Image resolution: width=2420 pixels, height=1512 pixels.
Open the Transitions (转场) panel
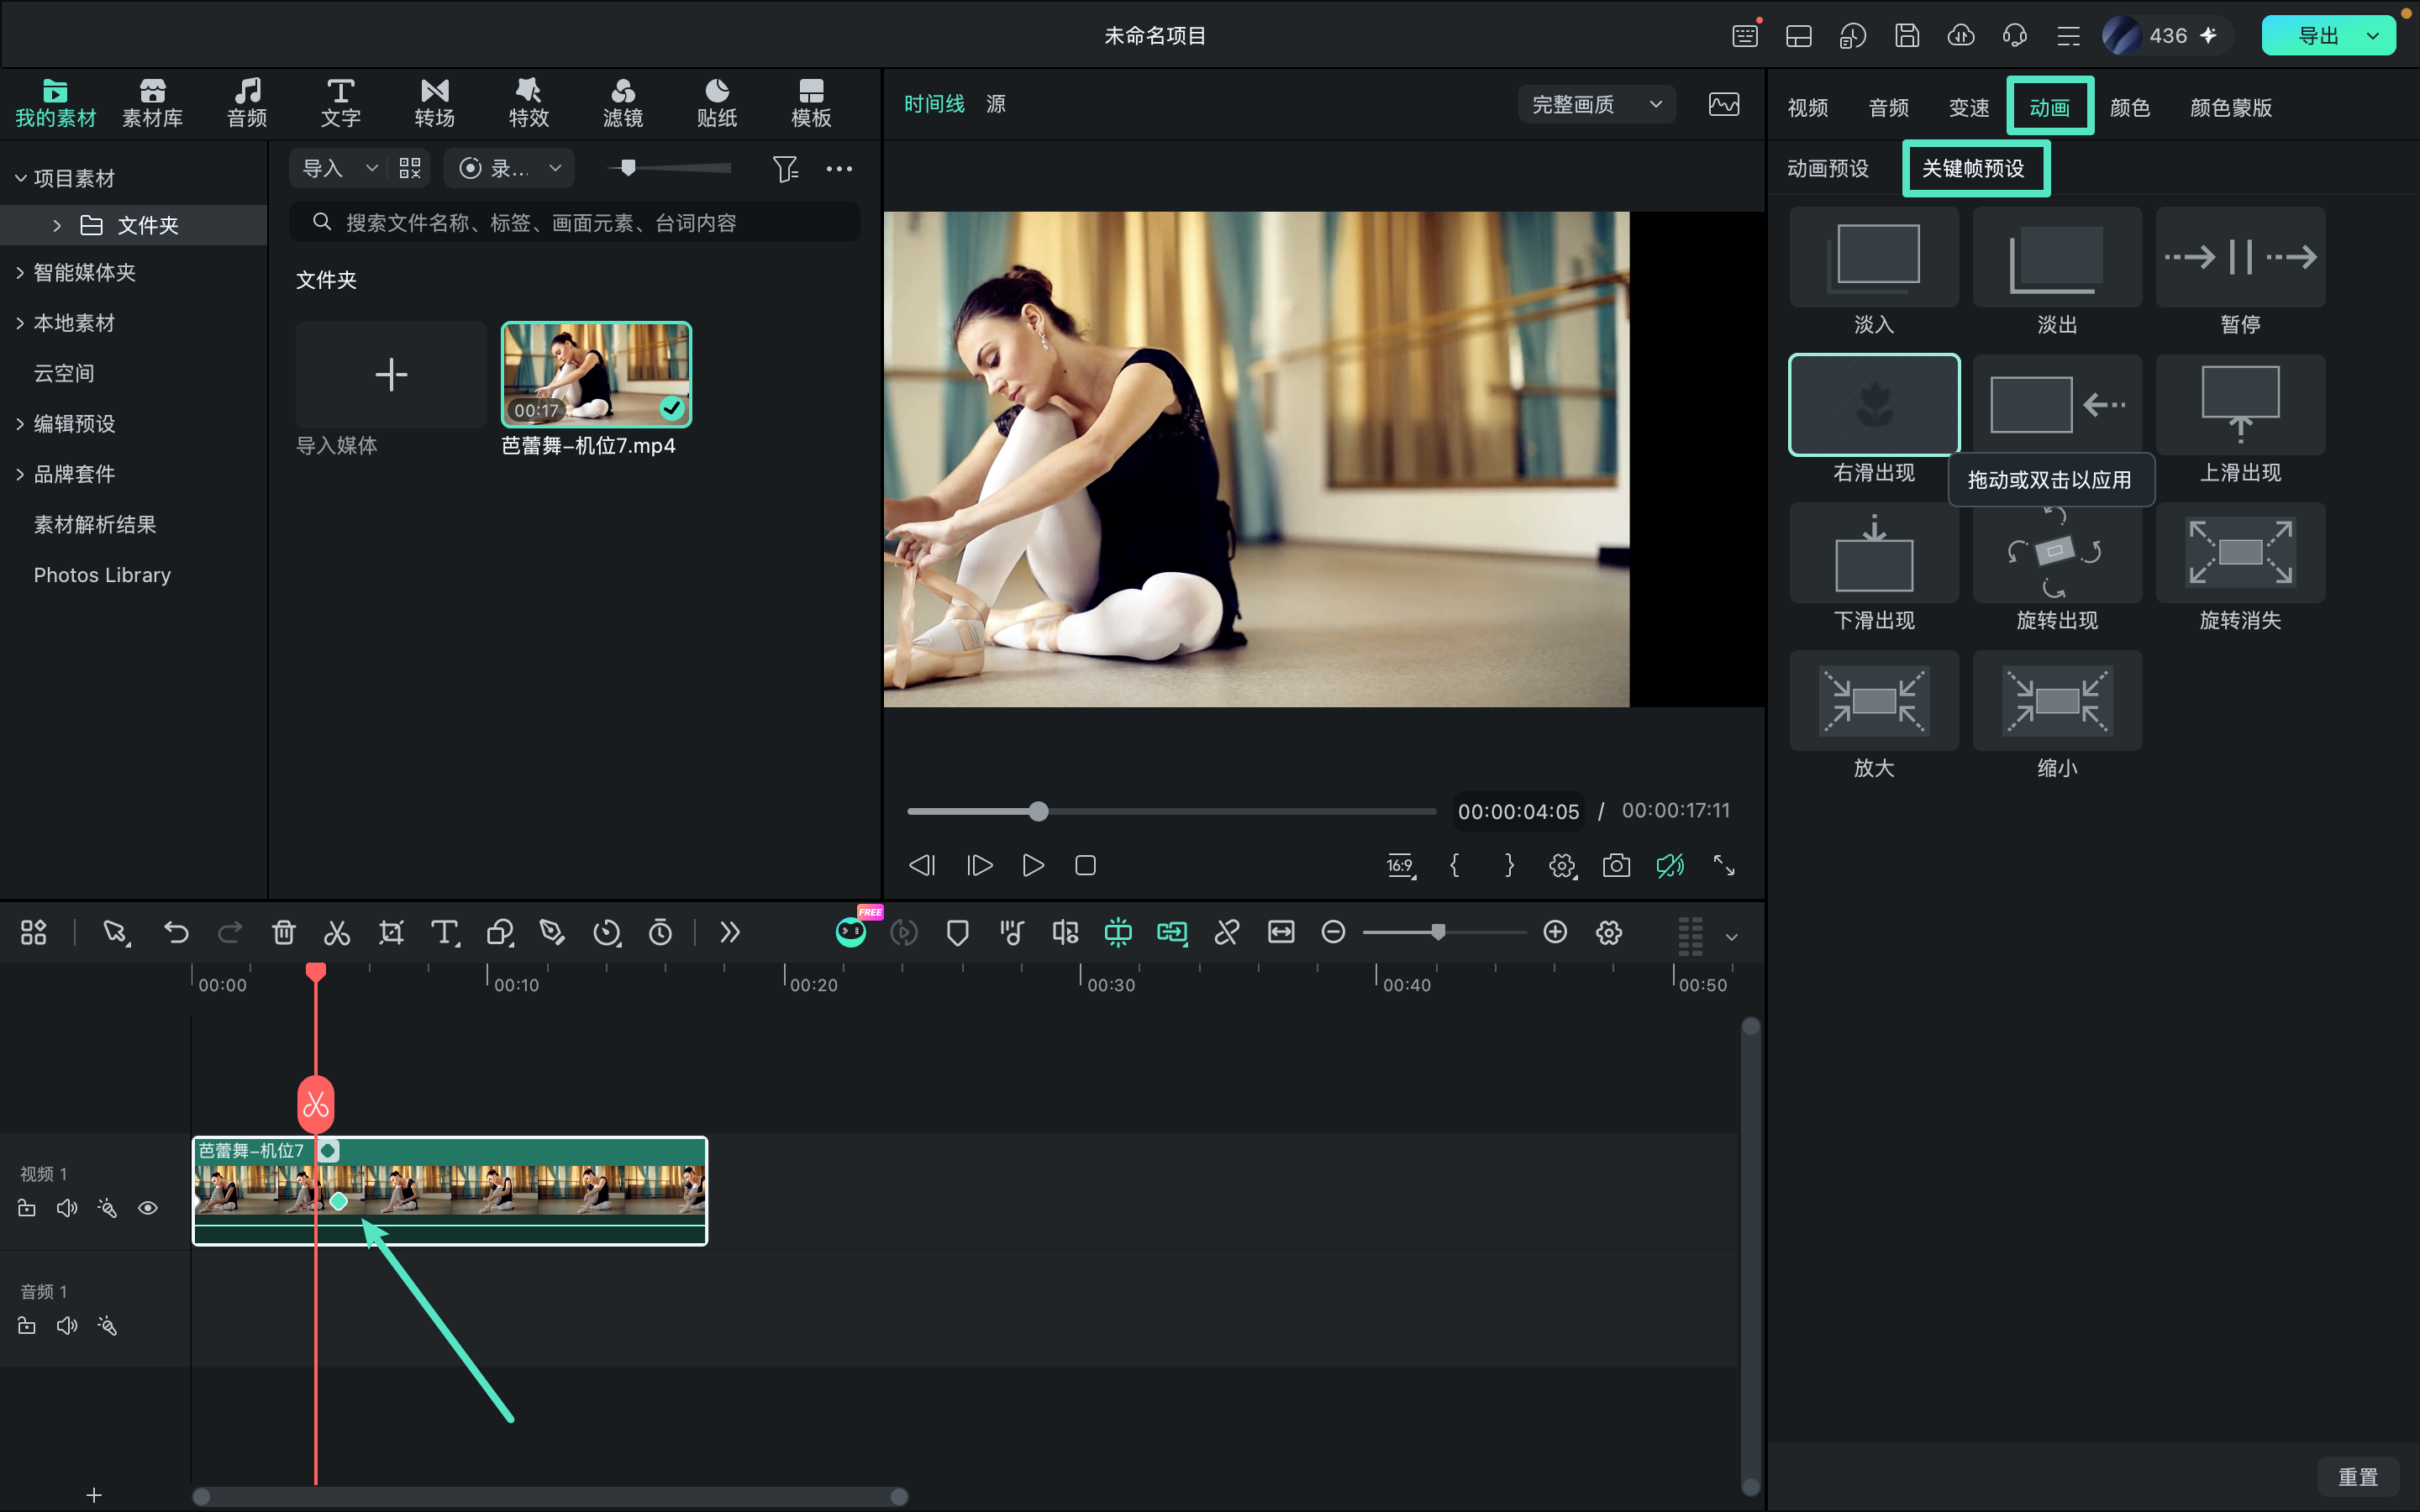coord(435,103)
